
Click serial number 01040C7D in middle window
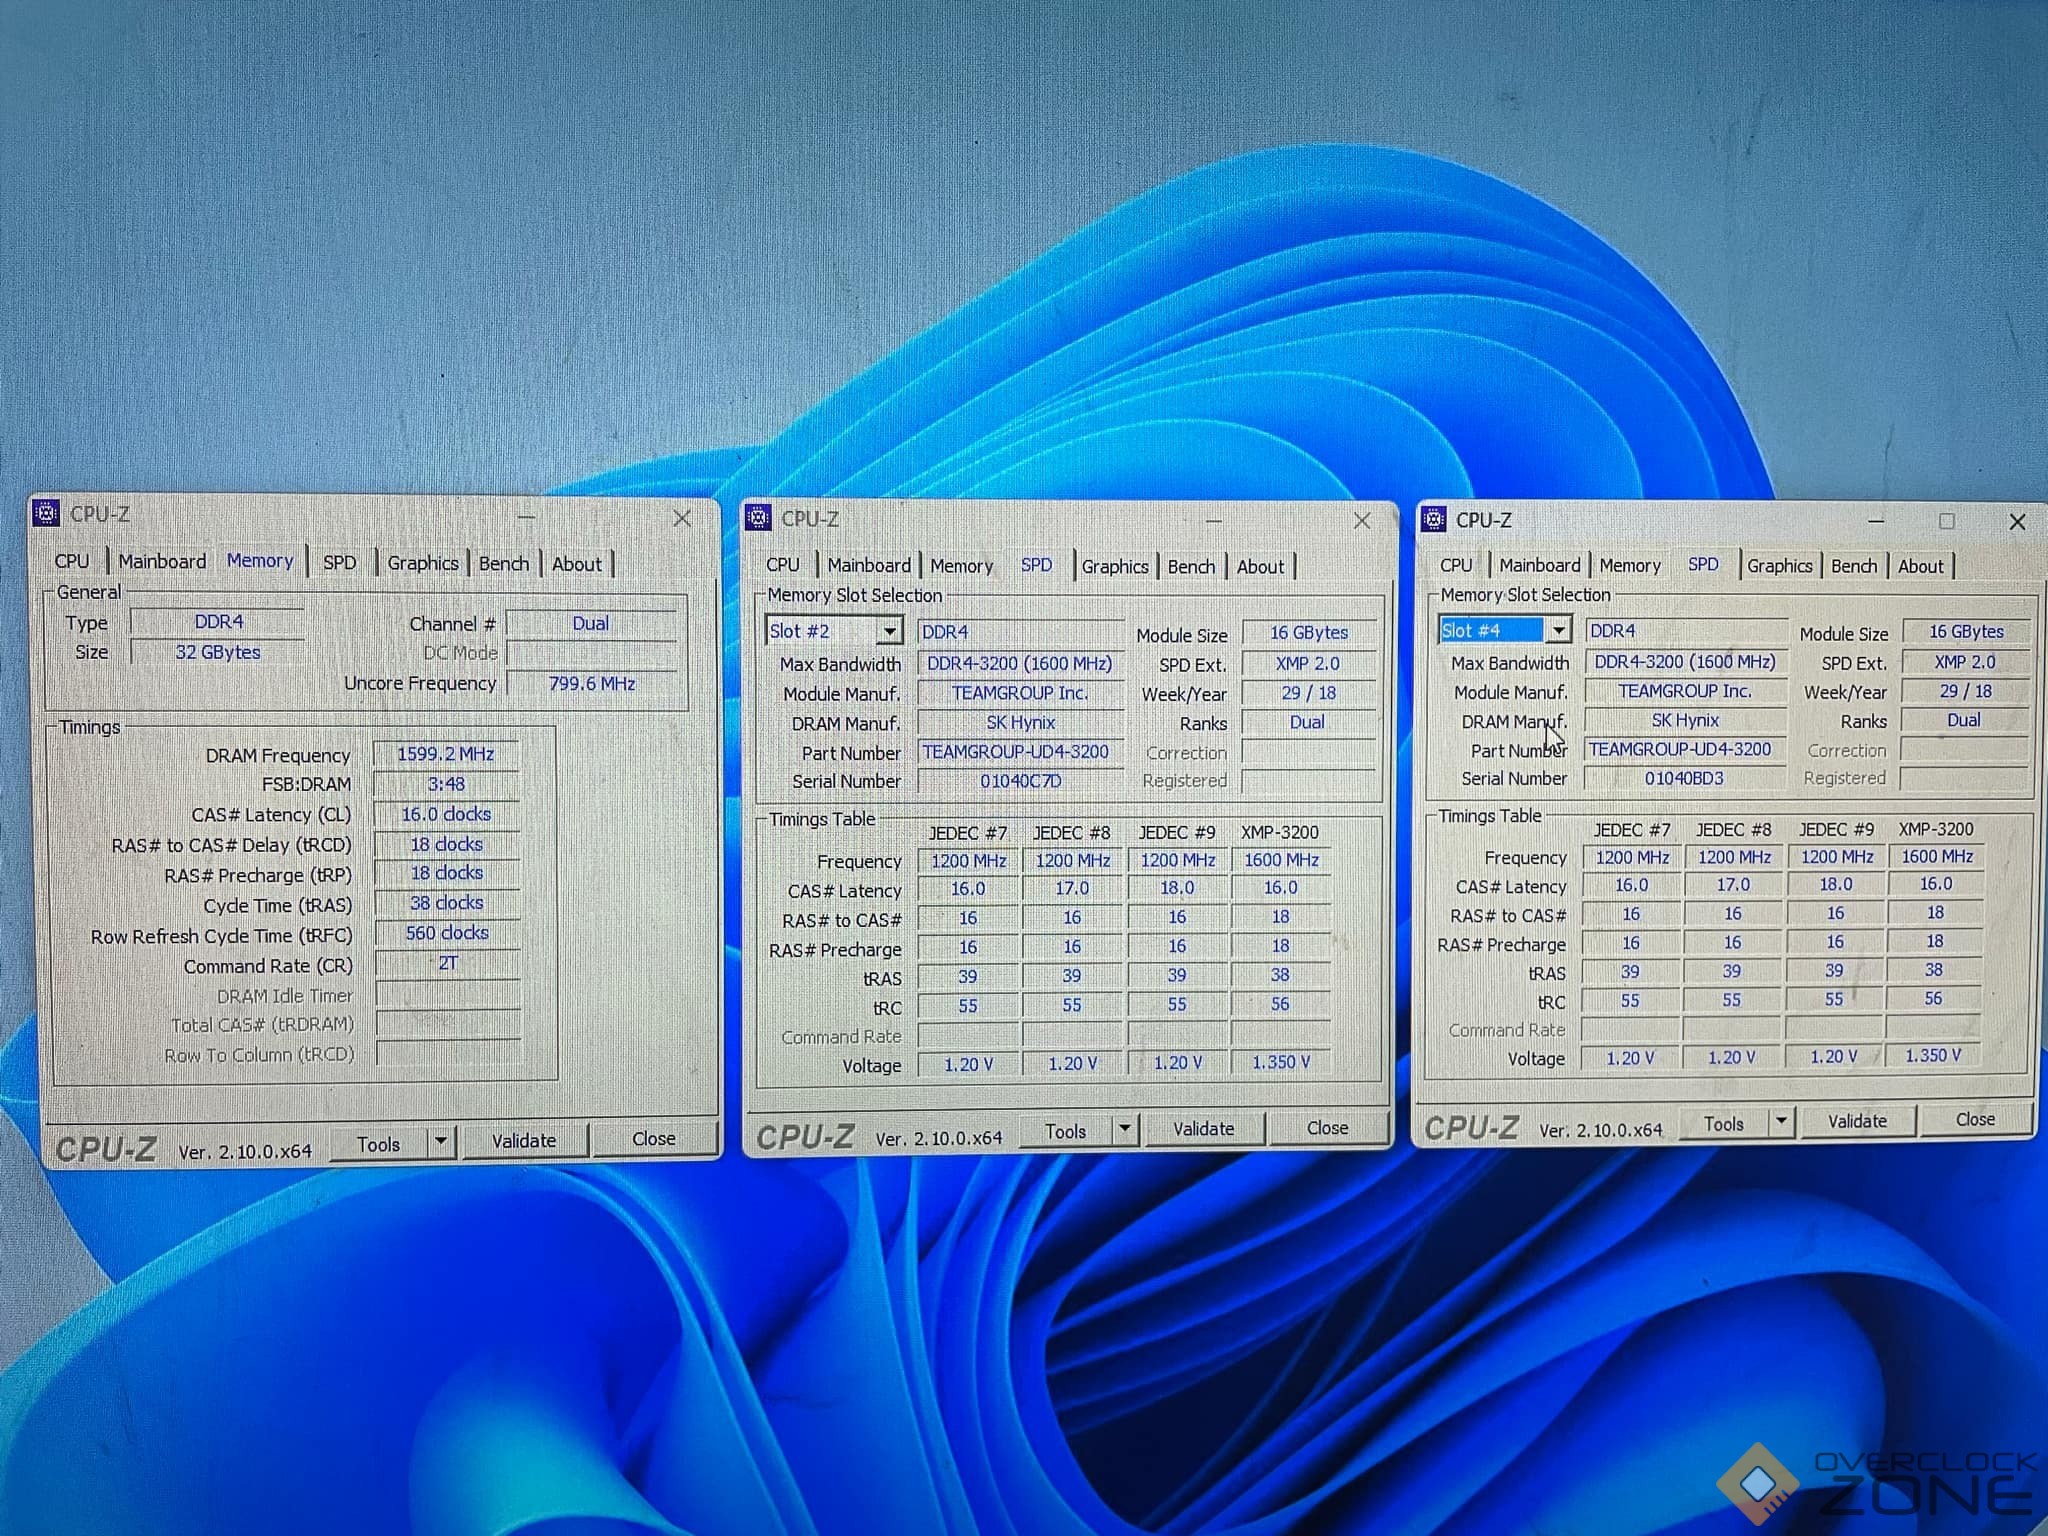1021,781
